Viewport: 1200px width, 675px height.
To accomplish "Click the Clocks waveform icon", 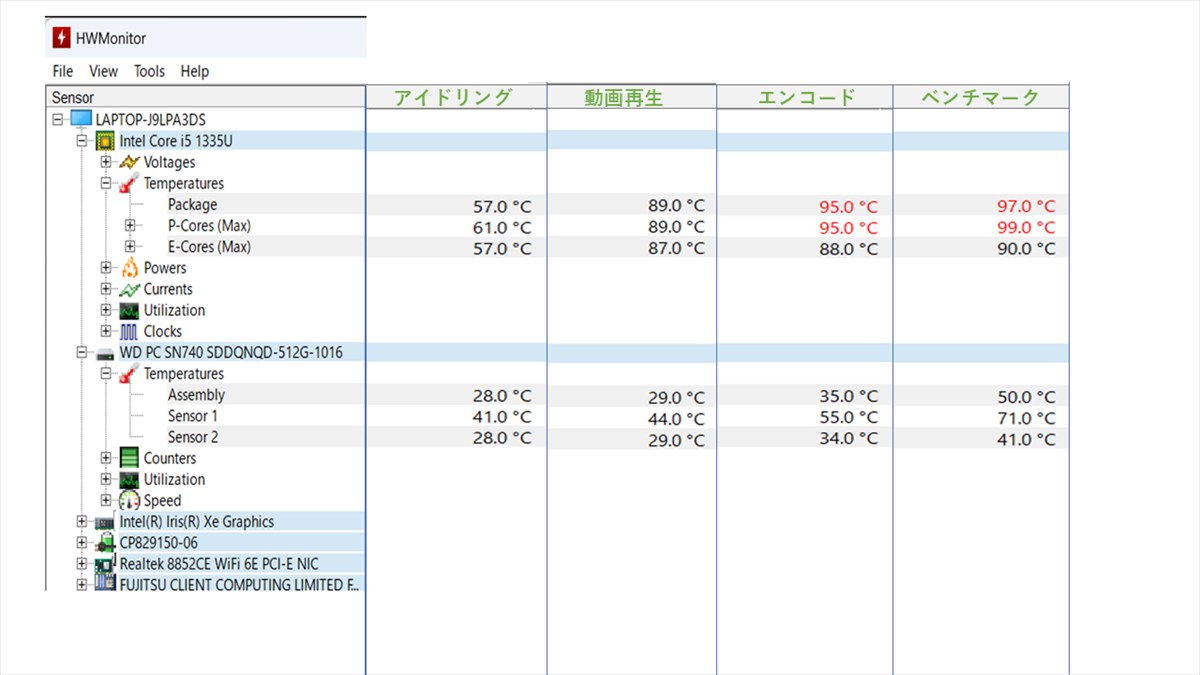I will click(129, 331).
